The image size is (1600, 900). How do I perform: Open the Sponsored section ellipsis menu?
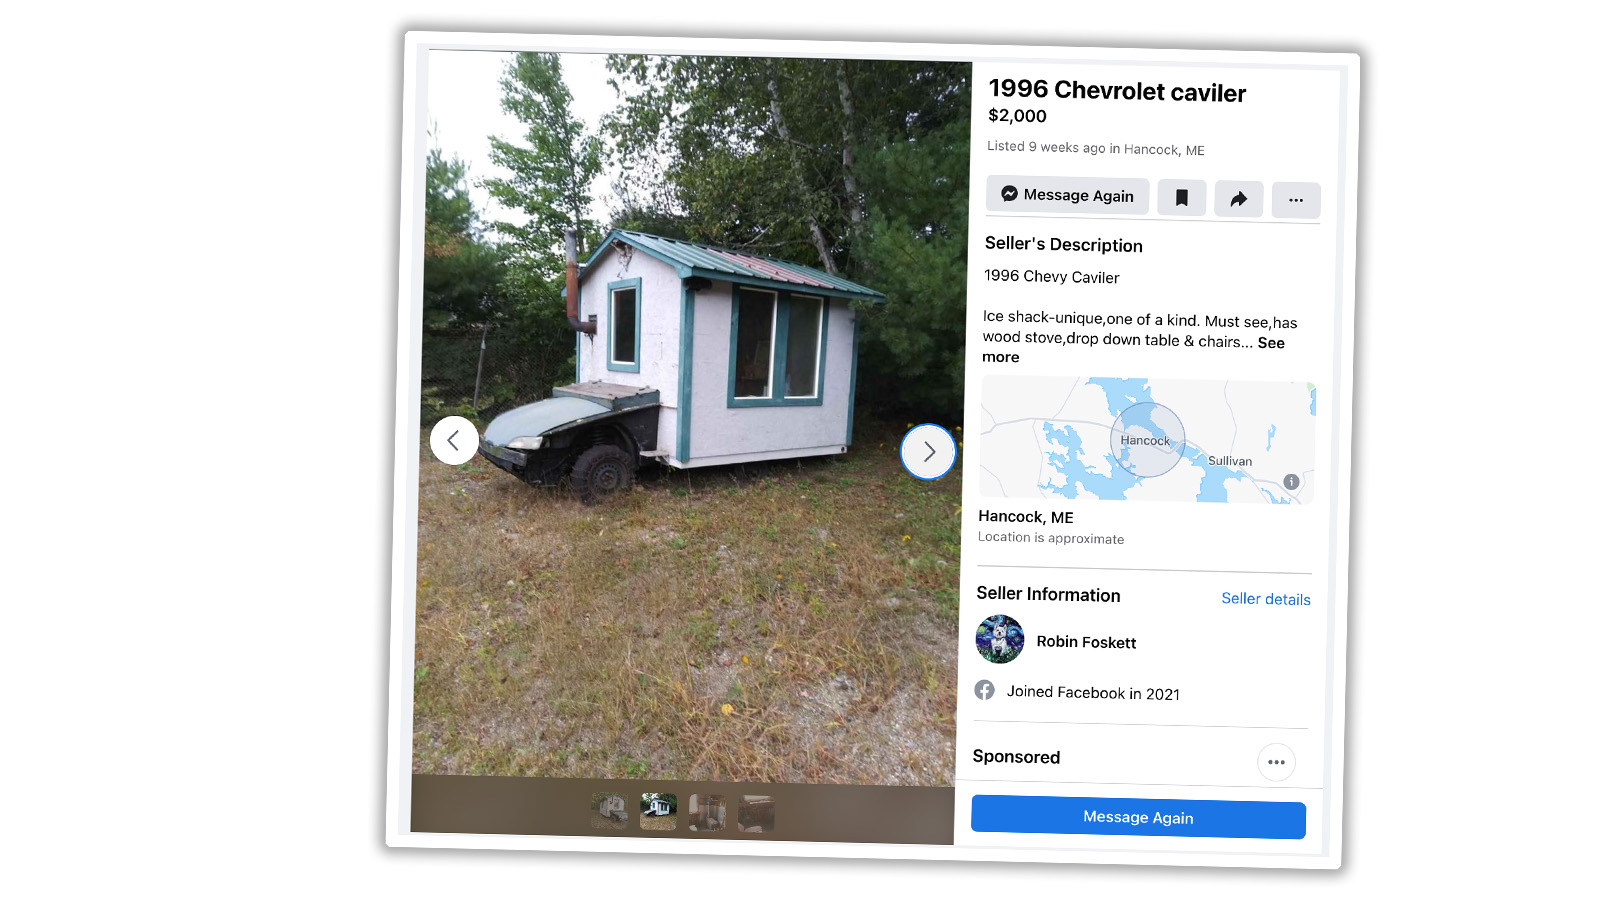click(x=1276, y=762)
